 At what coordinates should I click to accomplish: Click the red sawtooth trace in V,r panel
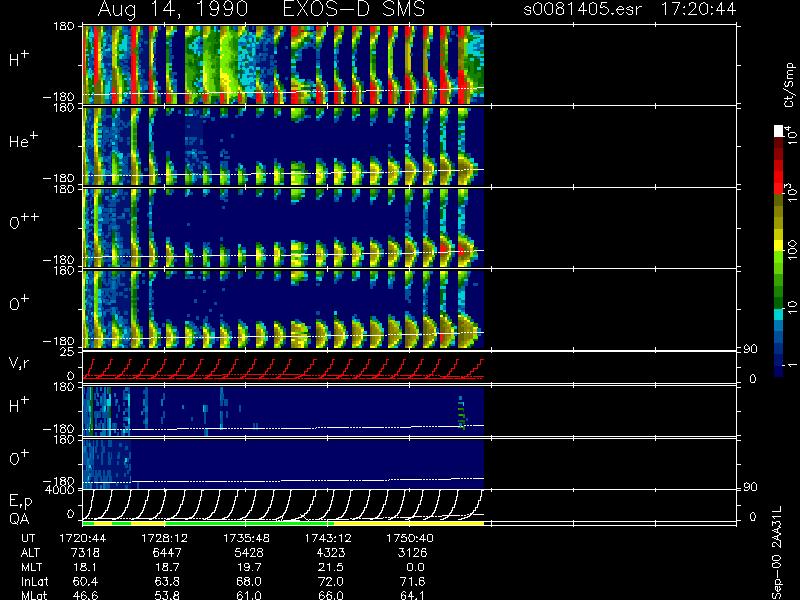(283, 368)
